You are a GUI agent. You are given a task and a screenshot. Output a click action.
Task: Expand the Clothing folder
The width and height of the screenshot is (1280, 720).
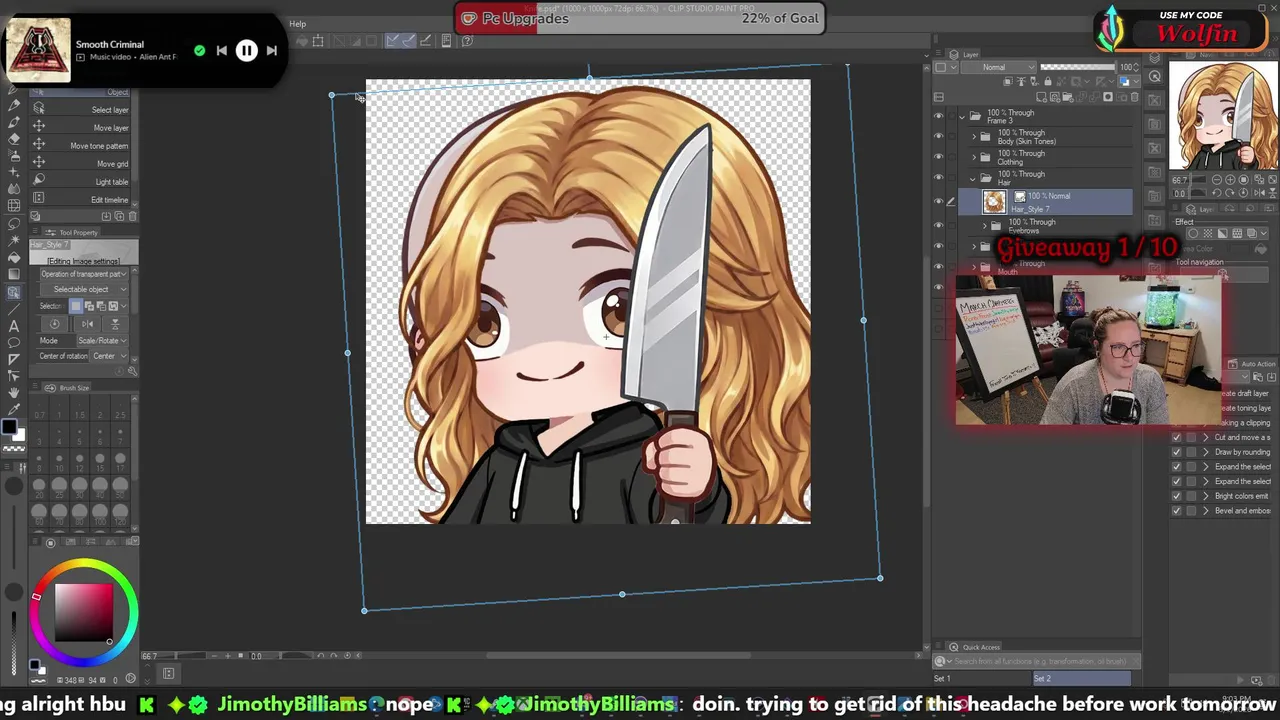(974, 158)
